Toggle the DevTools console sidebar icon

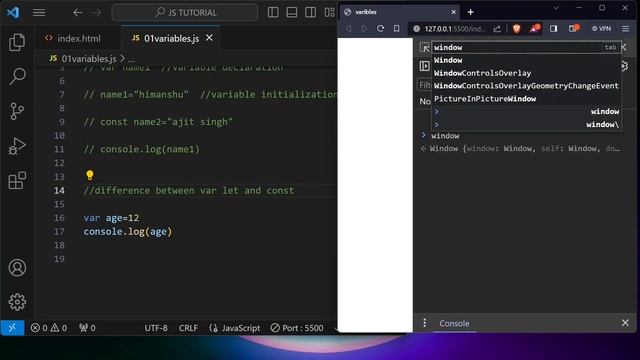424,66
